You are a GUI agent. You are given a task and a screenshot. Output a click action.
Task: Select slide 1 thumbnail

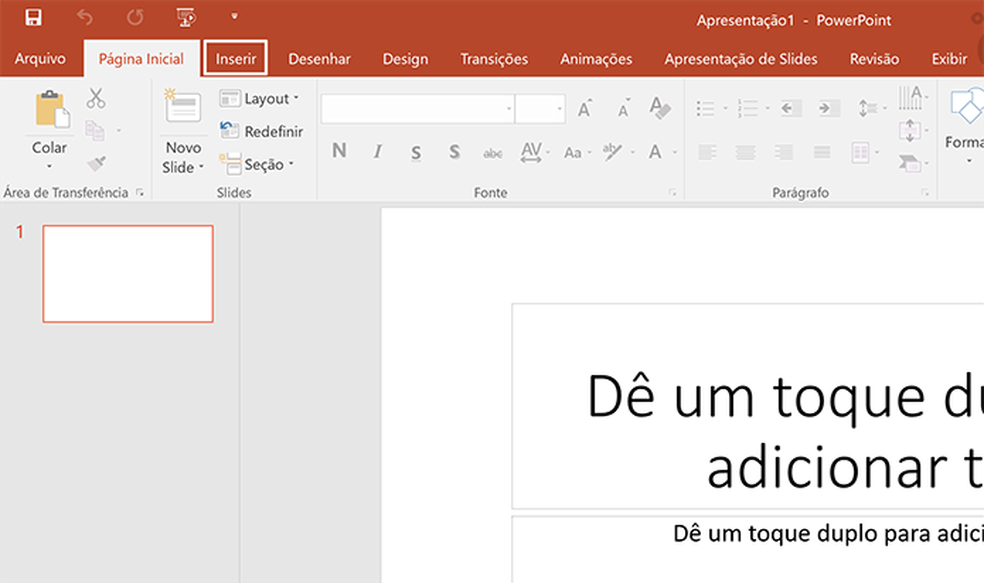(128, 274)
